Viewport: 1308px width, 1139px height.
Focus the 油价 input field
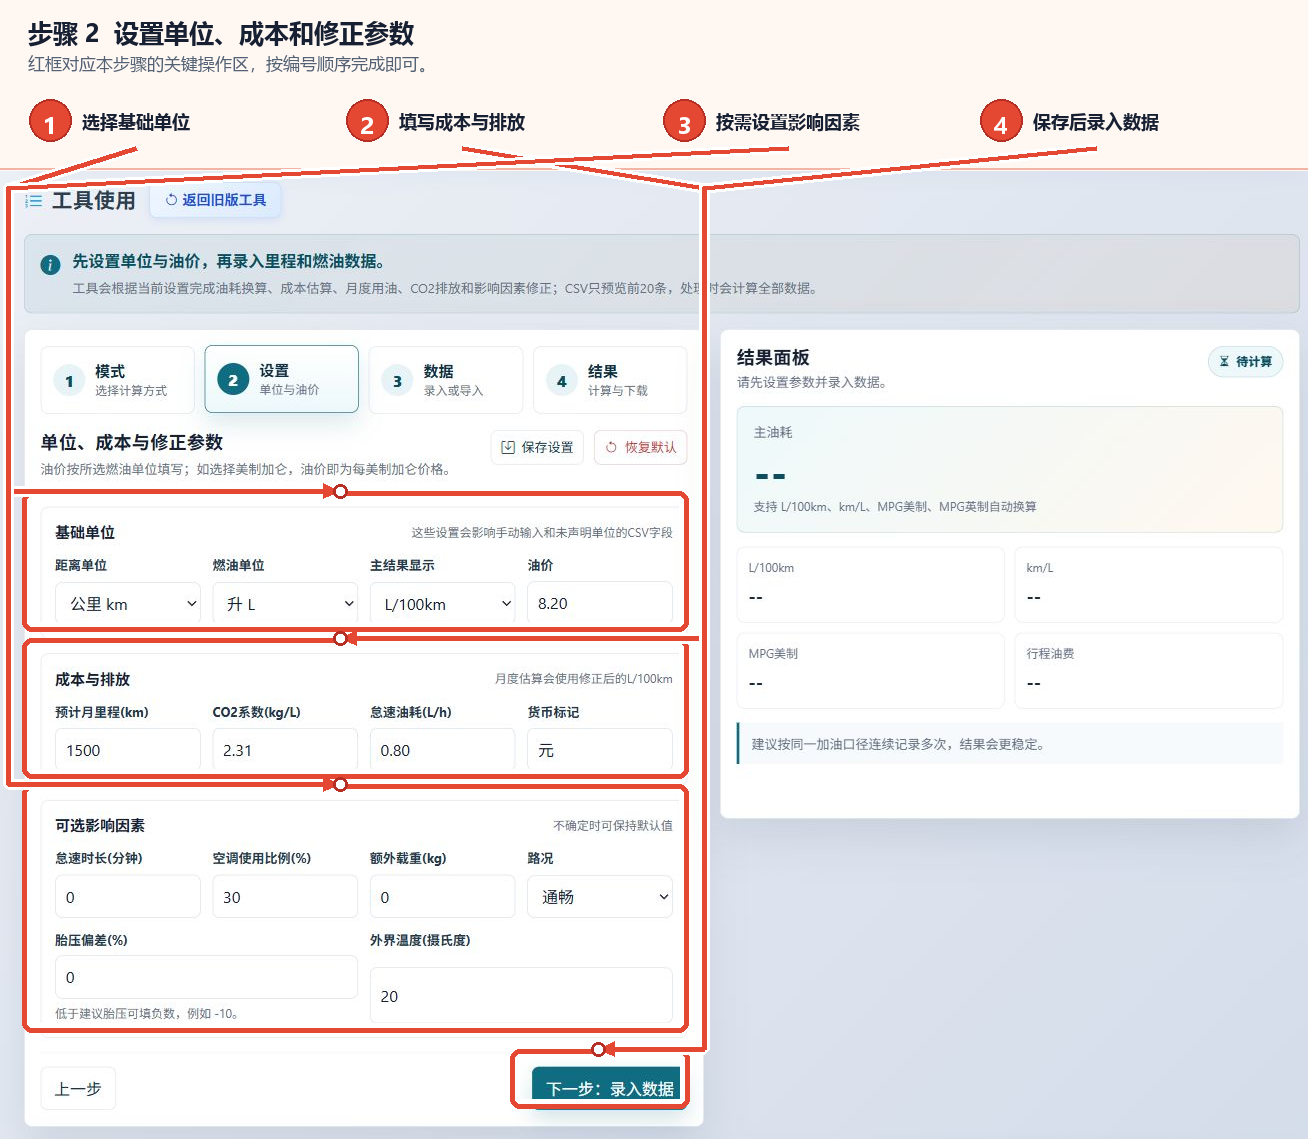click(x=600, y=604)
